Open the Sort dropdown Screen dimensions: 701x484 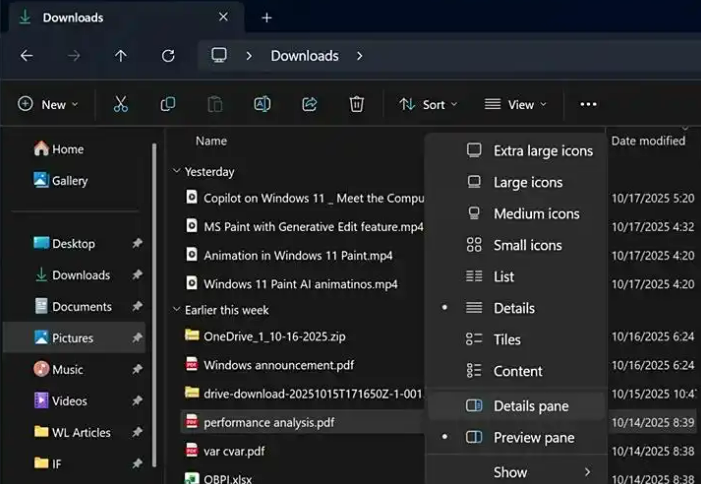point(428,104)
